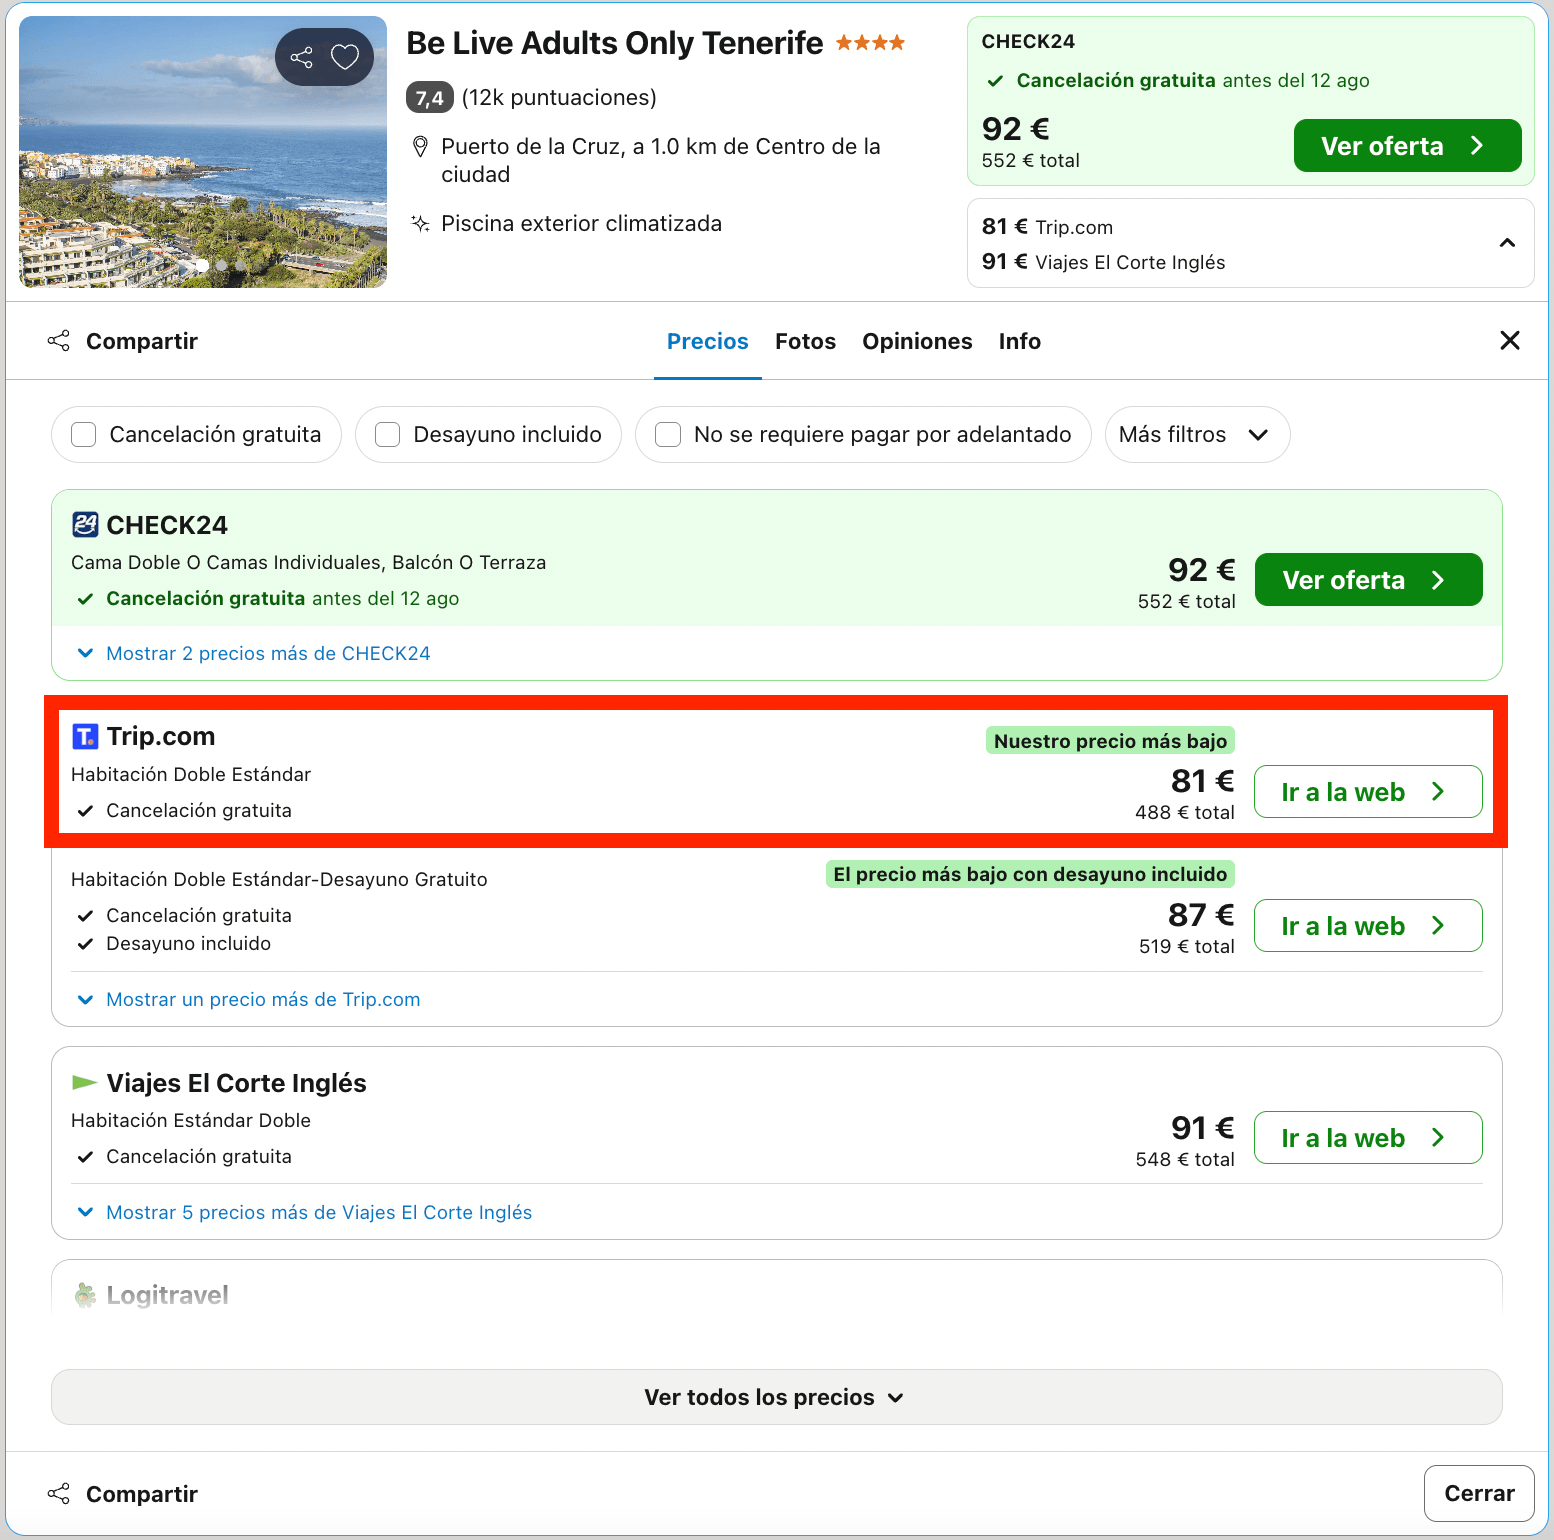Image resolution: width=1554 pixels, height=1540 pixels.
Task: Click the top Compartir link
Action: click(x=142, y=341)
